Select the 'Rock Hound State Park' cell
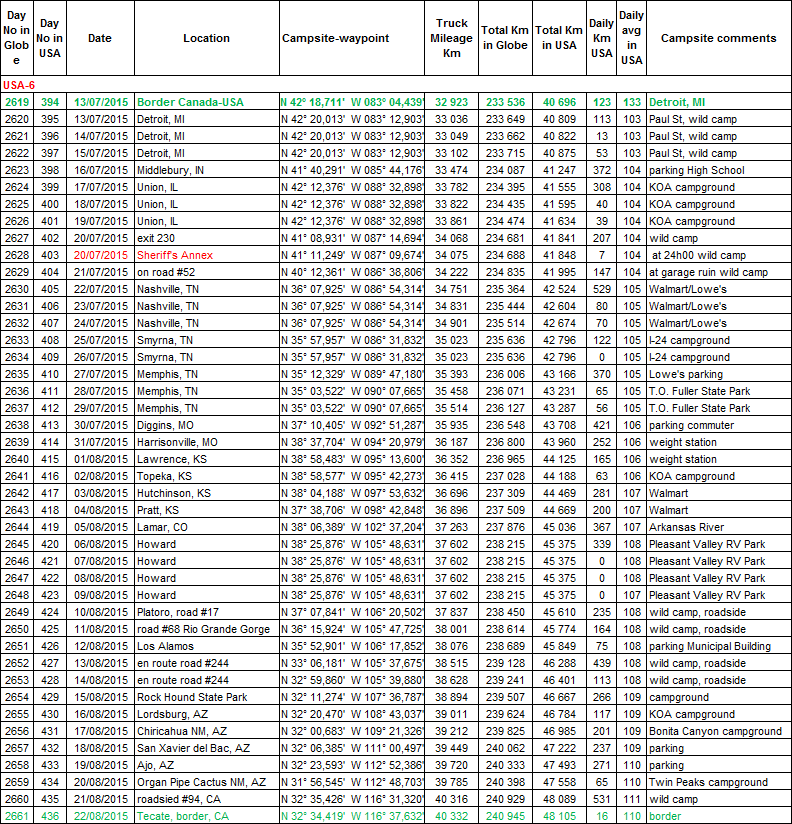Screen dimensions: 792x824 (x=190, y=697)
